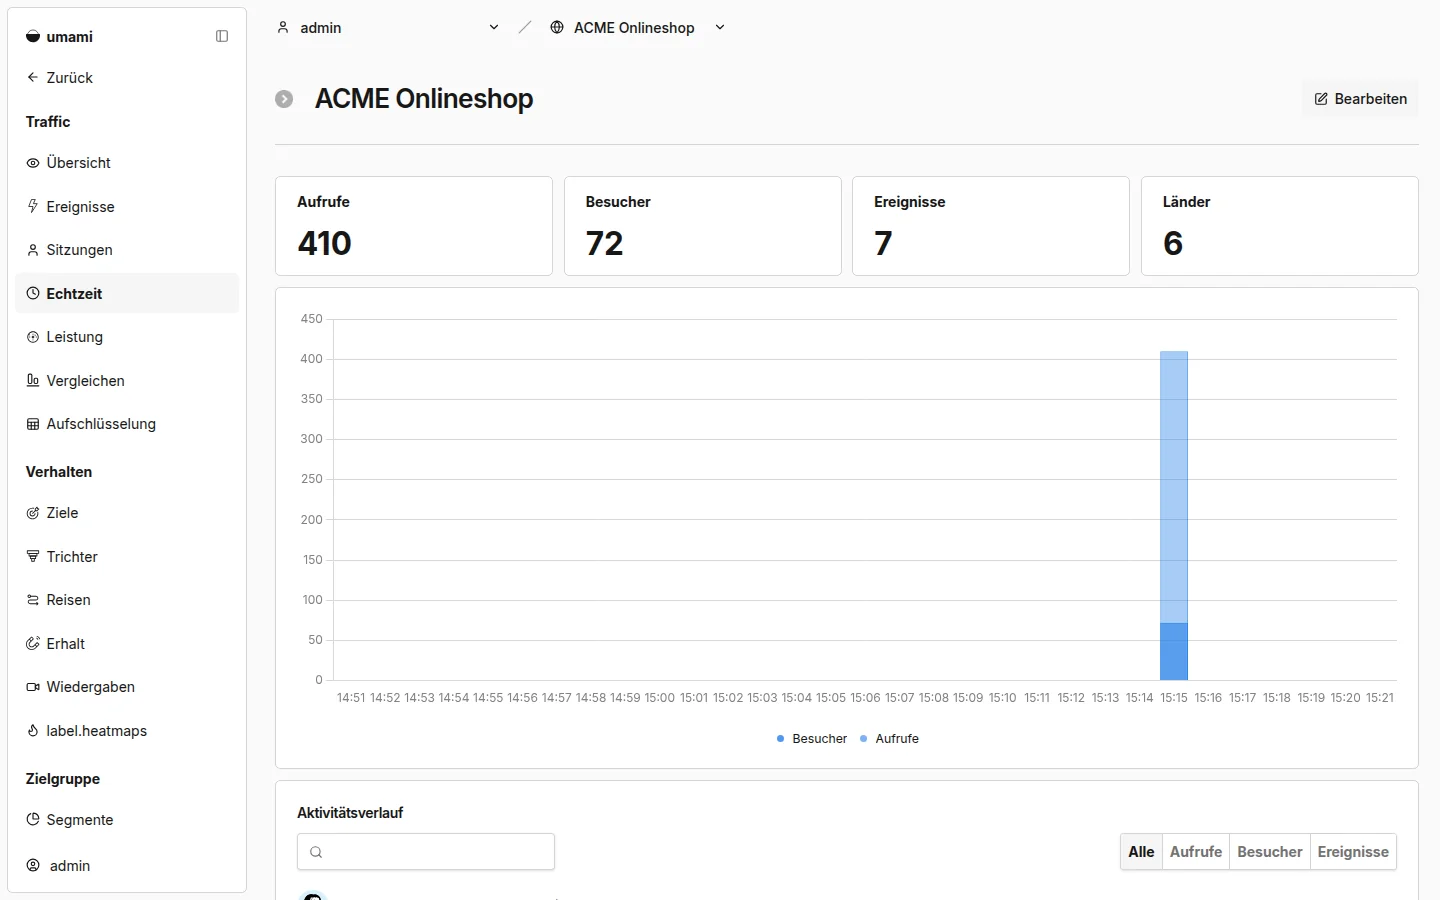1440x900 pixels.
Task: Click the pie icon beside Segmente
Action: coord(33,819)
